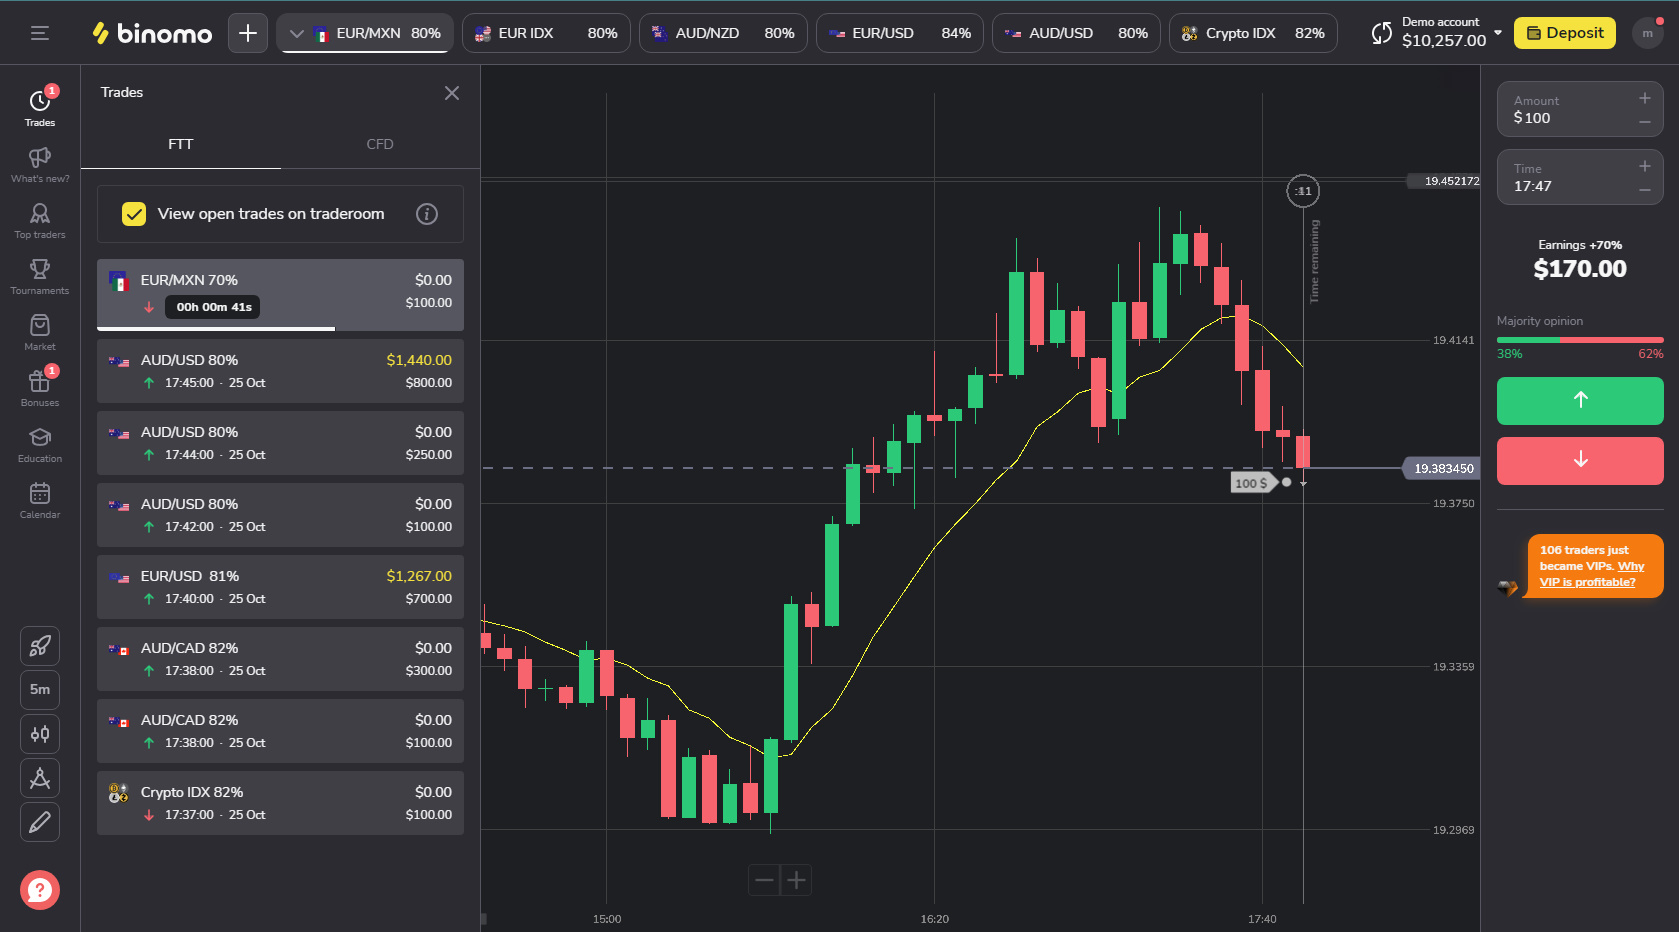Click the current price label 19.383450

coord(1443,468)
